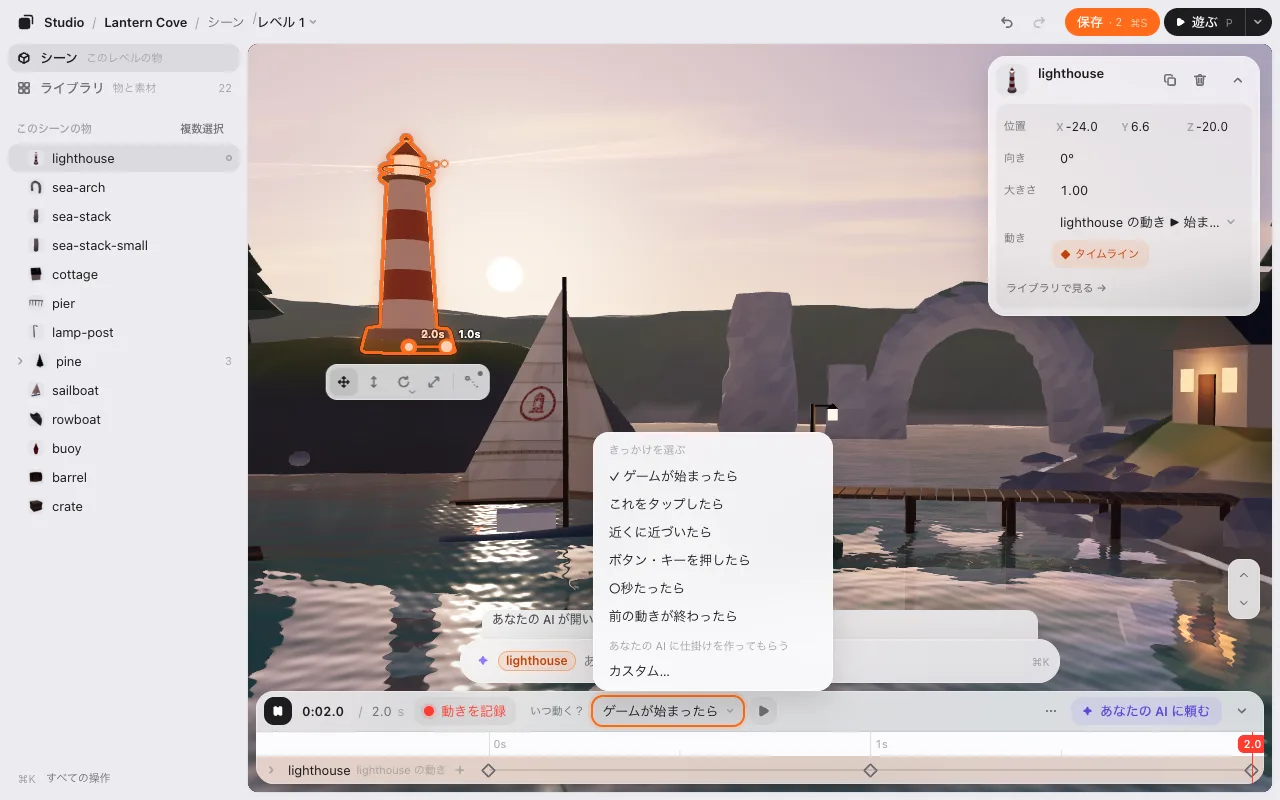
Task: Click the timeline keyframe at 0s
Action: [x=488, y=770]
